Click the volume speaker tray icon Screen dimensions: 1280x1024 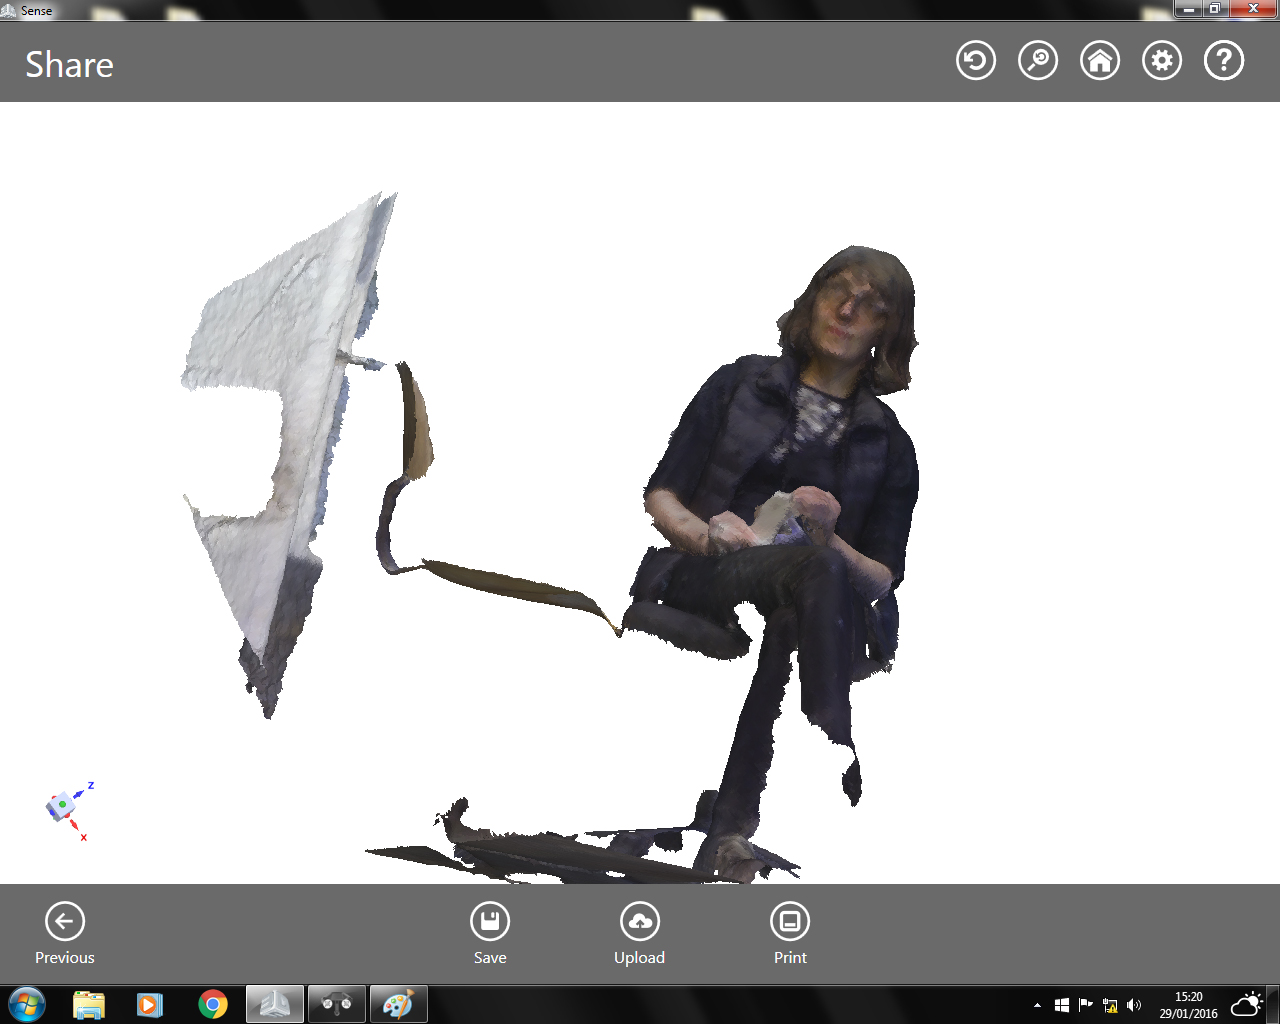tap(1134, 1005)
